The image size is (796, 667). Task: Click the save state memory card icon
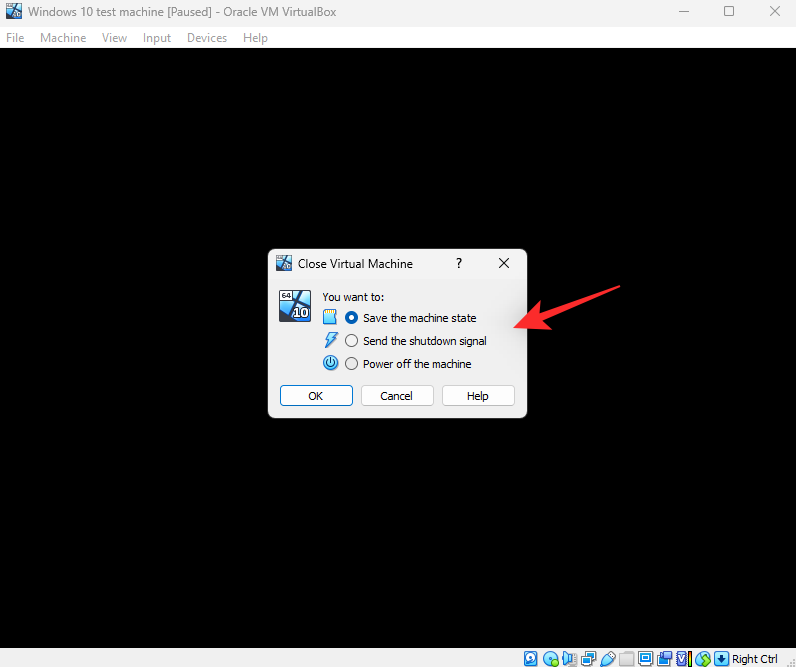point(330,317)
